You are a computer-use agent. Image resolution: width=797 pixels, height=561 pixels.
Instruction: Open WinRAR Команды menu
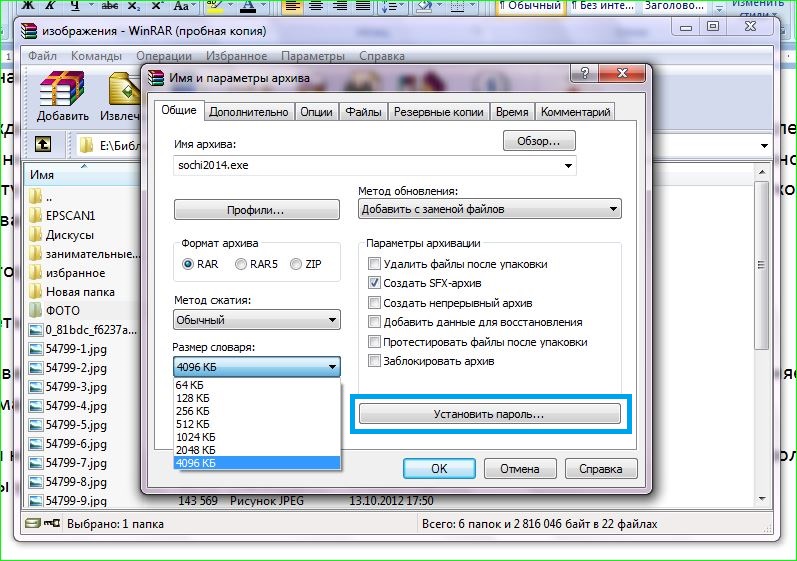click(96, 56)
